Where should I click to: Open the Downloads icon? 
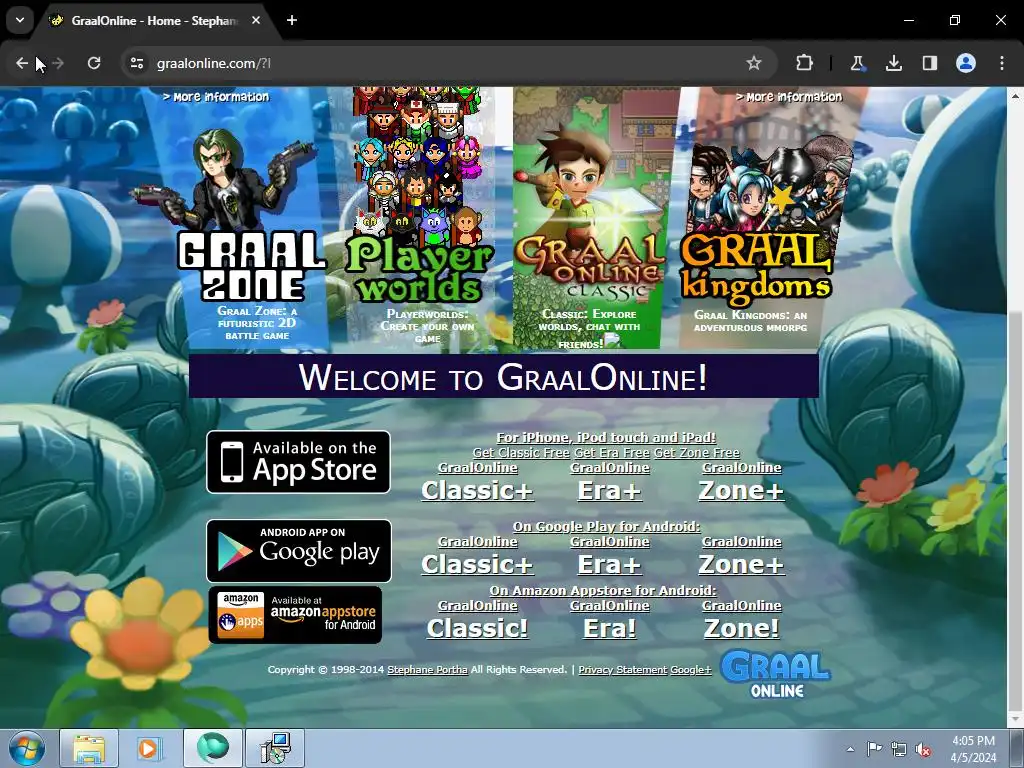893,63
